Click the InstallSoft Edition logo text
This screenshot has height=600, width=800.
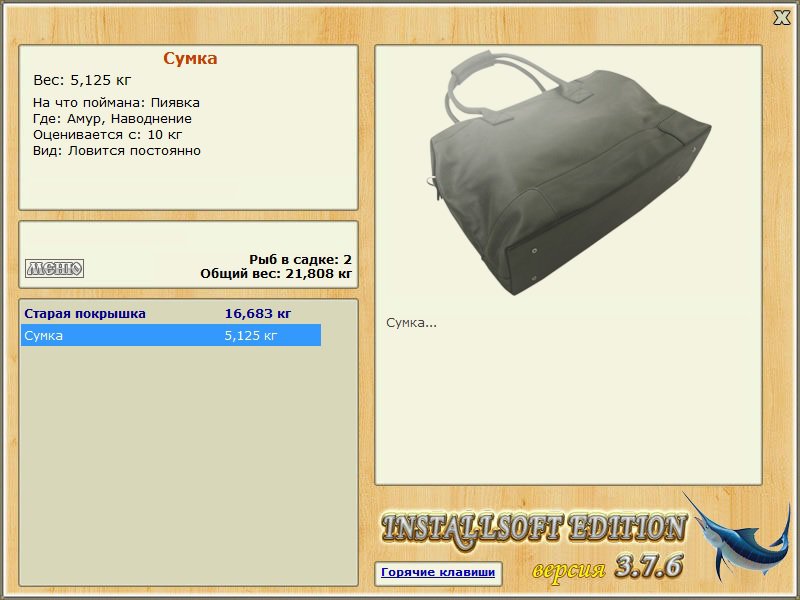534,528
